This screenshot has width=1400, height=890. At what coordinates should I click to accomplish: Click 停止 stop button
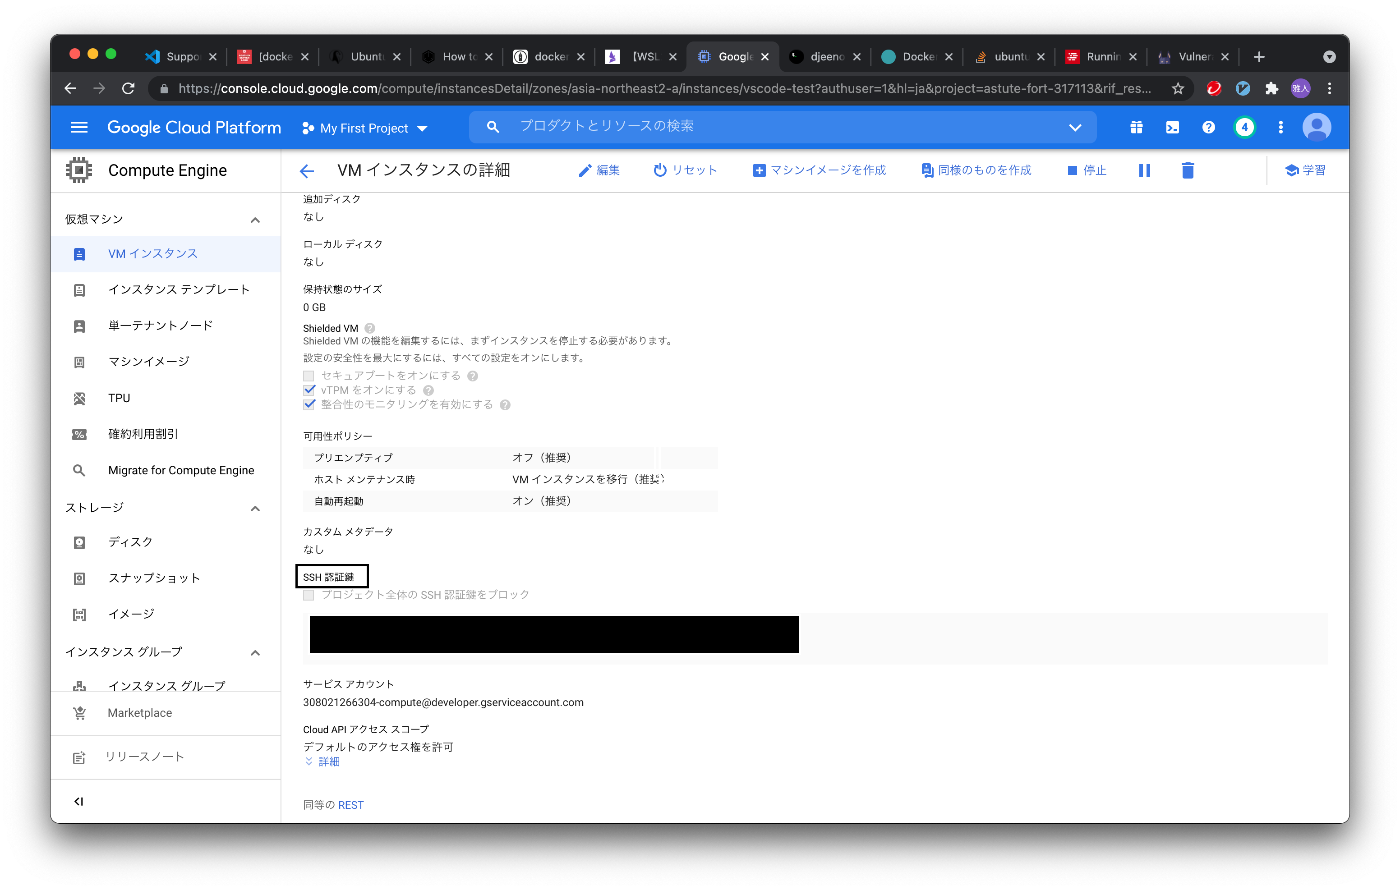[x=1087, y=171]
